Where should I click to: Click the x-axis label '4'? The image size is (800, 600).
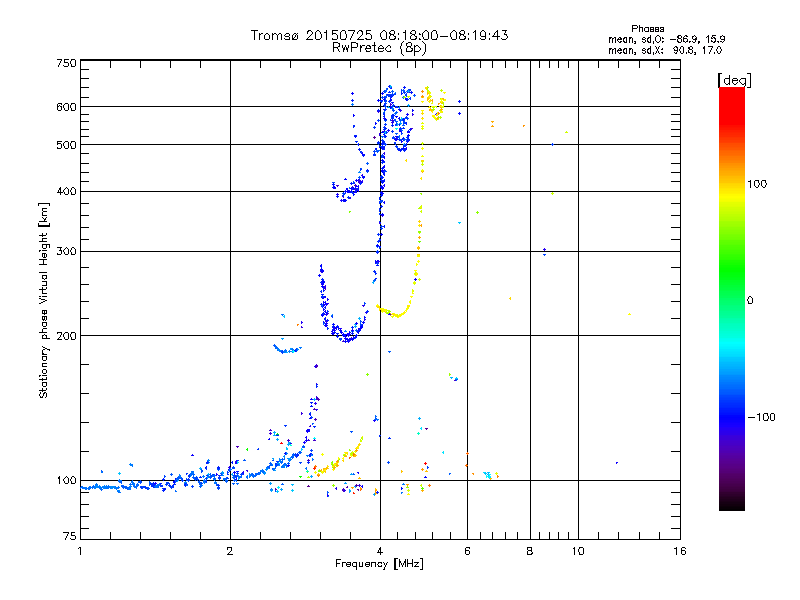pyautogui.click(x=380, y=551)
